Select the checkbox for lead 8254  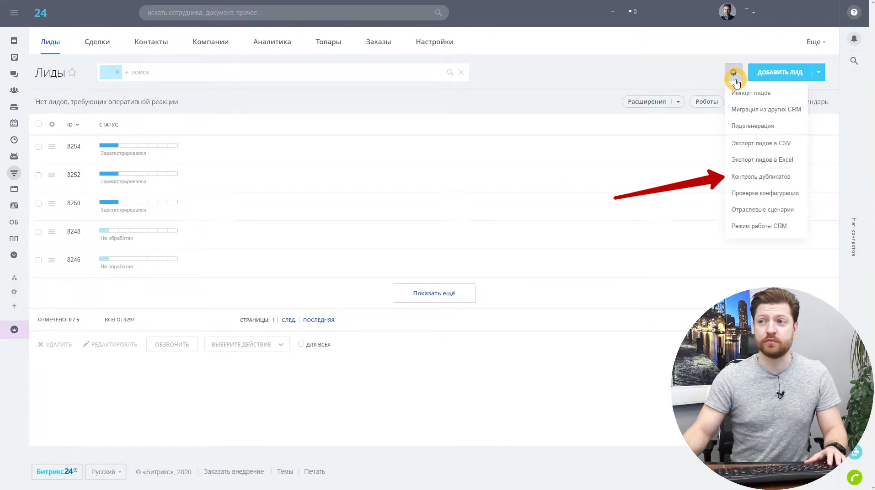(39, 147)
